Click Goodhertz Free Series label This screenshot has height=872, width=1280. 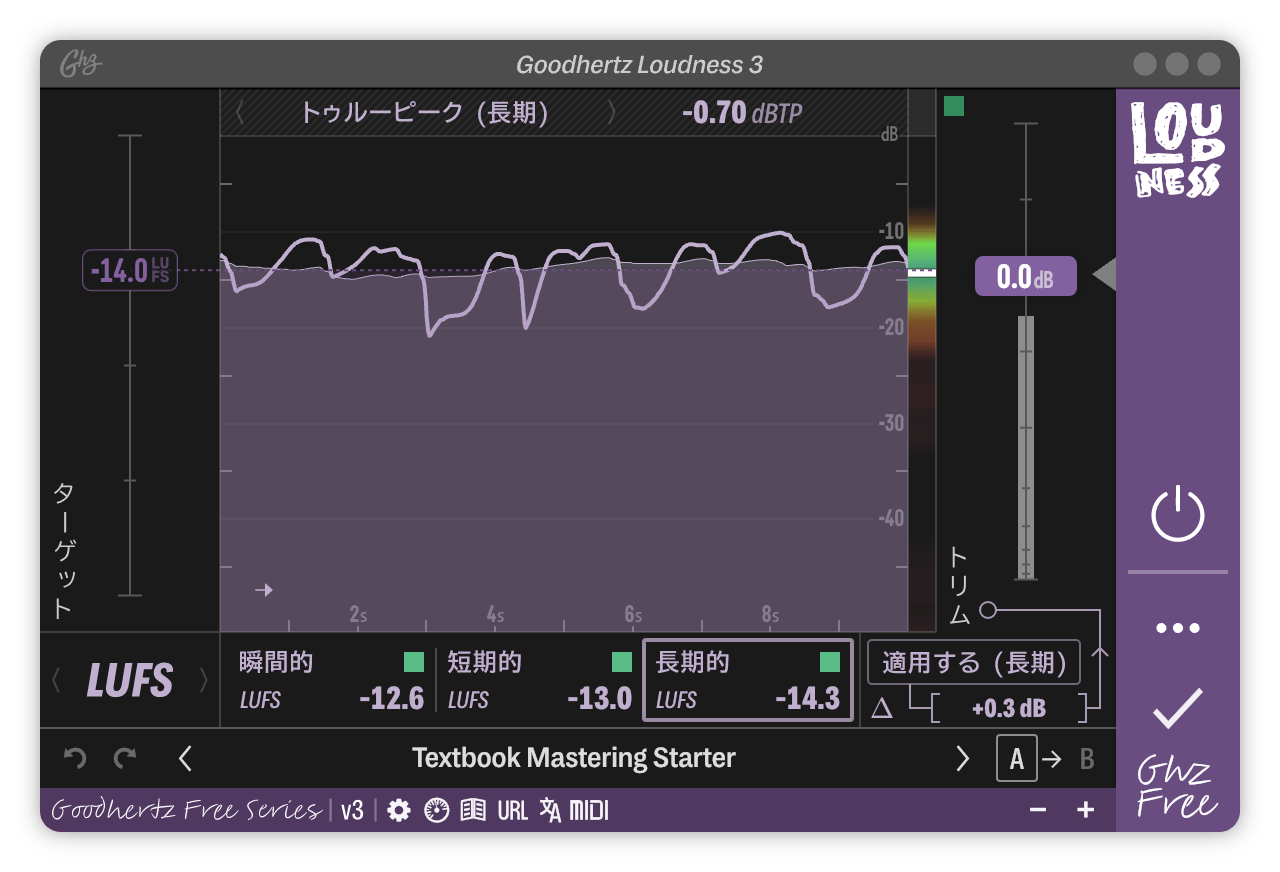(x=186, y=810)
